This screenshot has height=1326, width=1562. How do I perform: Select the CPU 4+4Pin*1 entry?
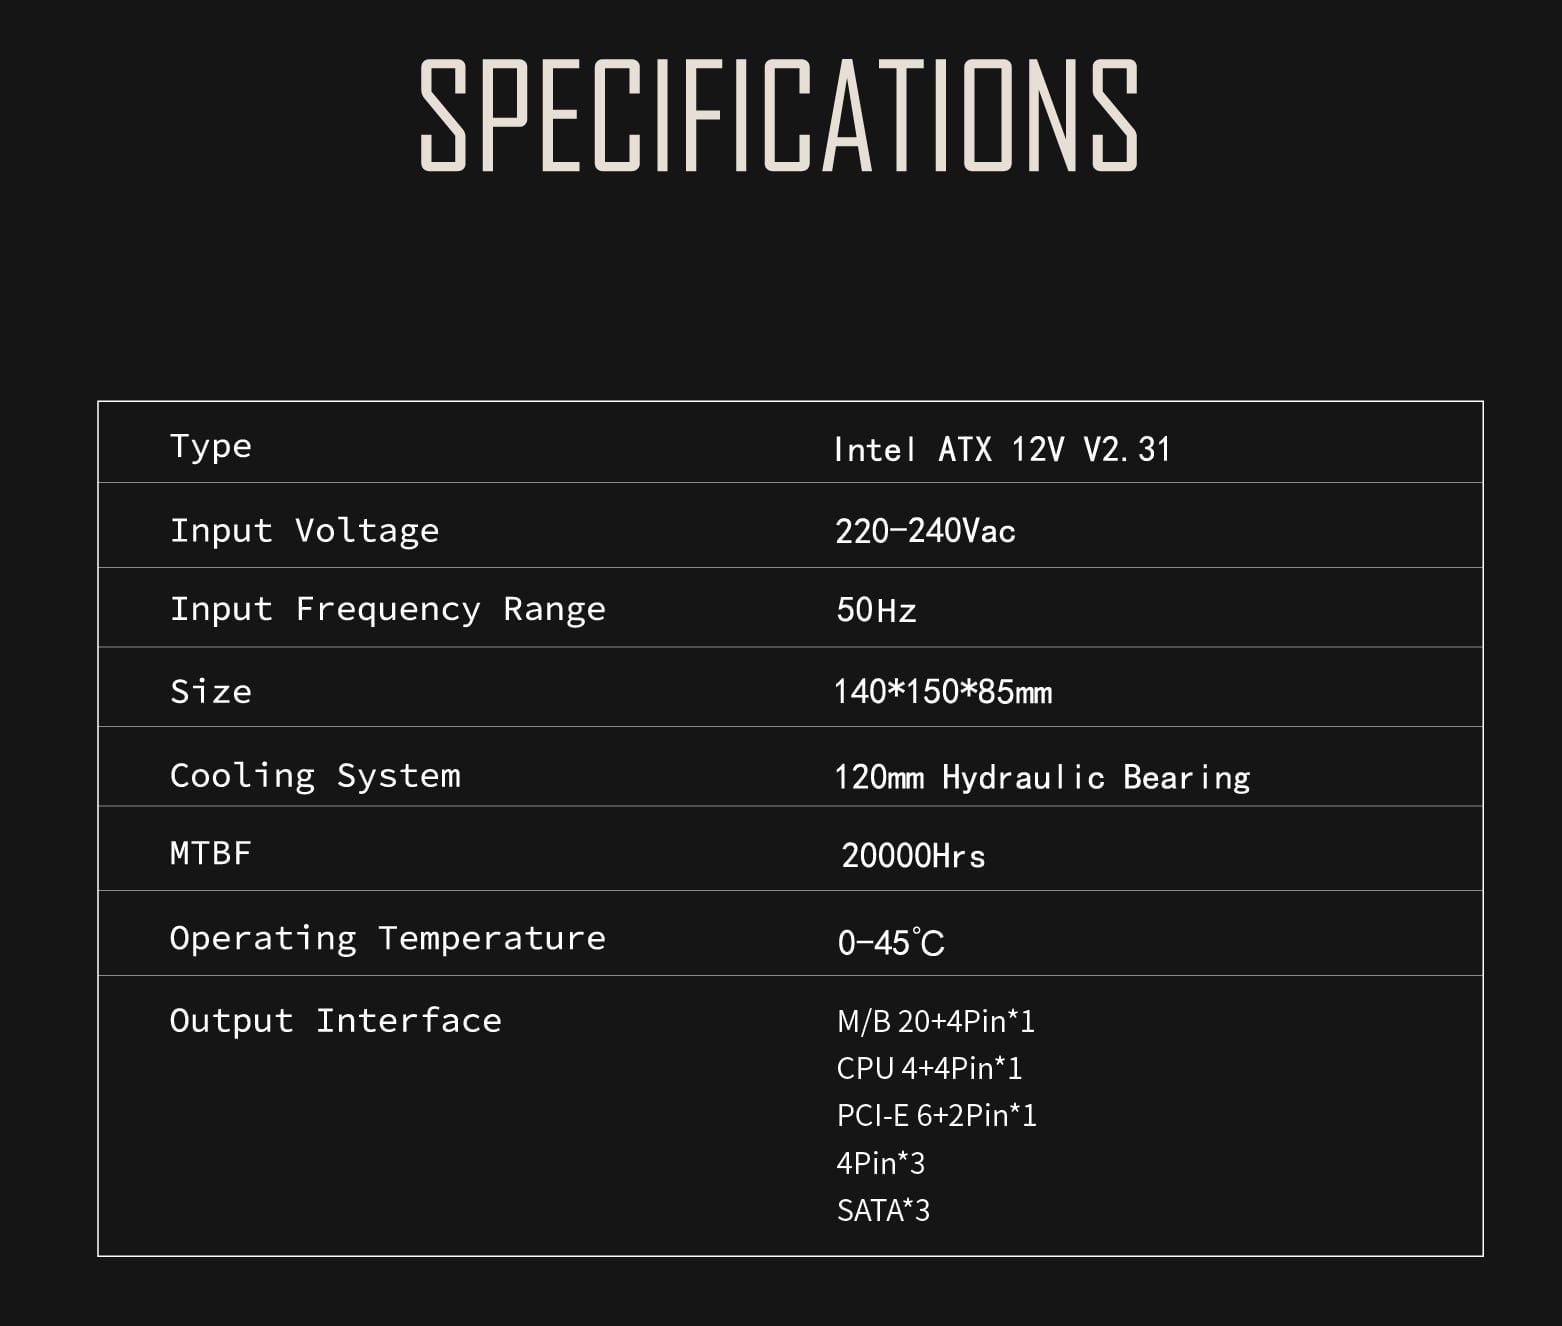tap(929, 1068)
